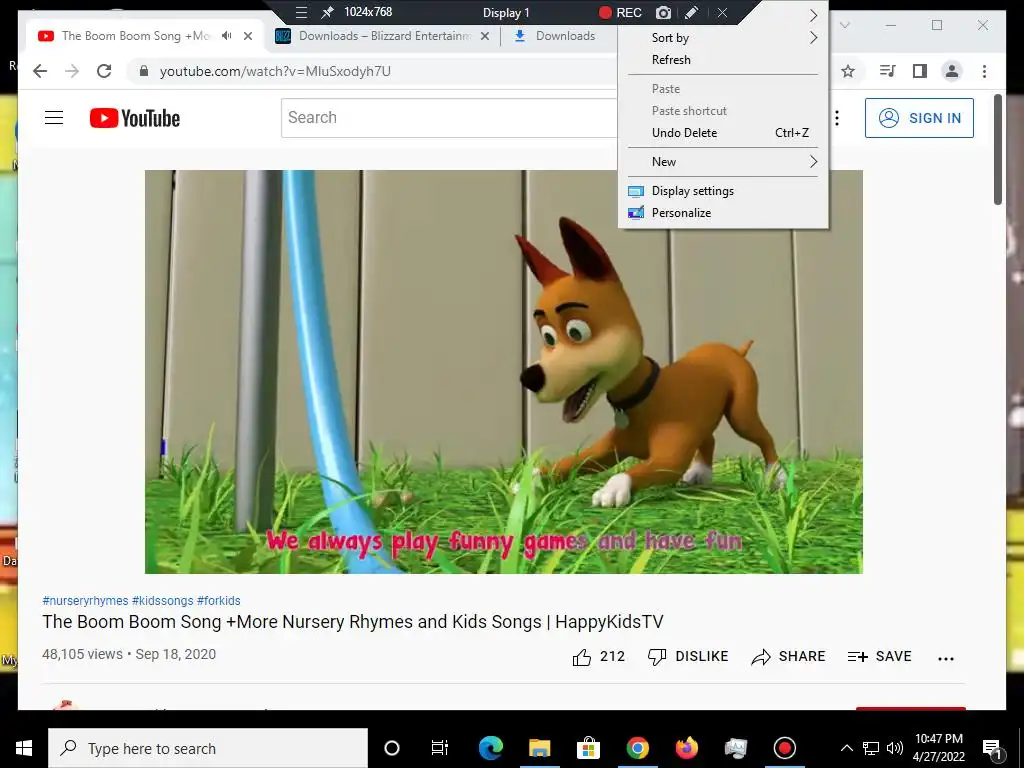
Task: Open the screen recorder taskbar icon
Action: point(784,748)
